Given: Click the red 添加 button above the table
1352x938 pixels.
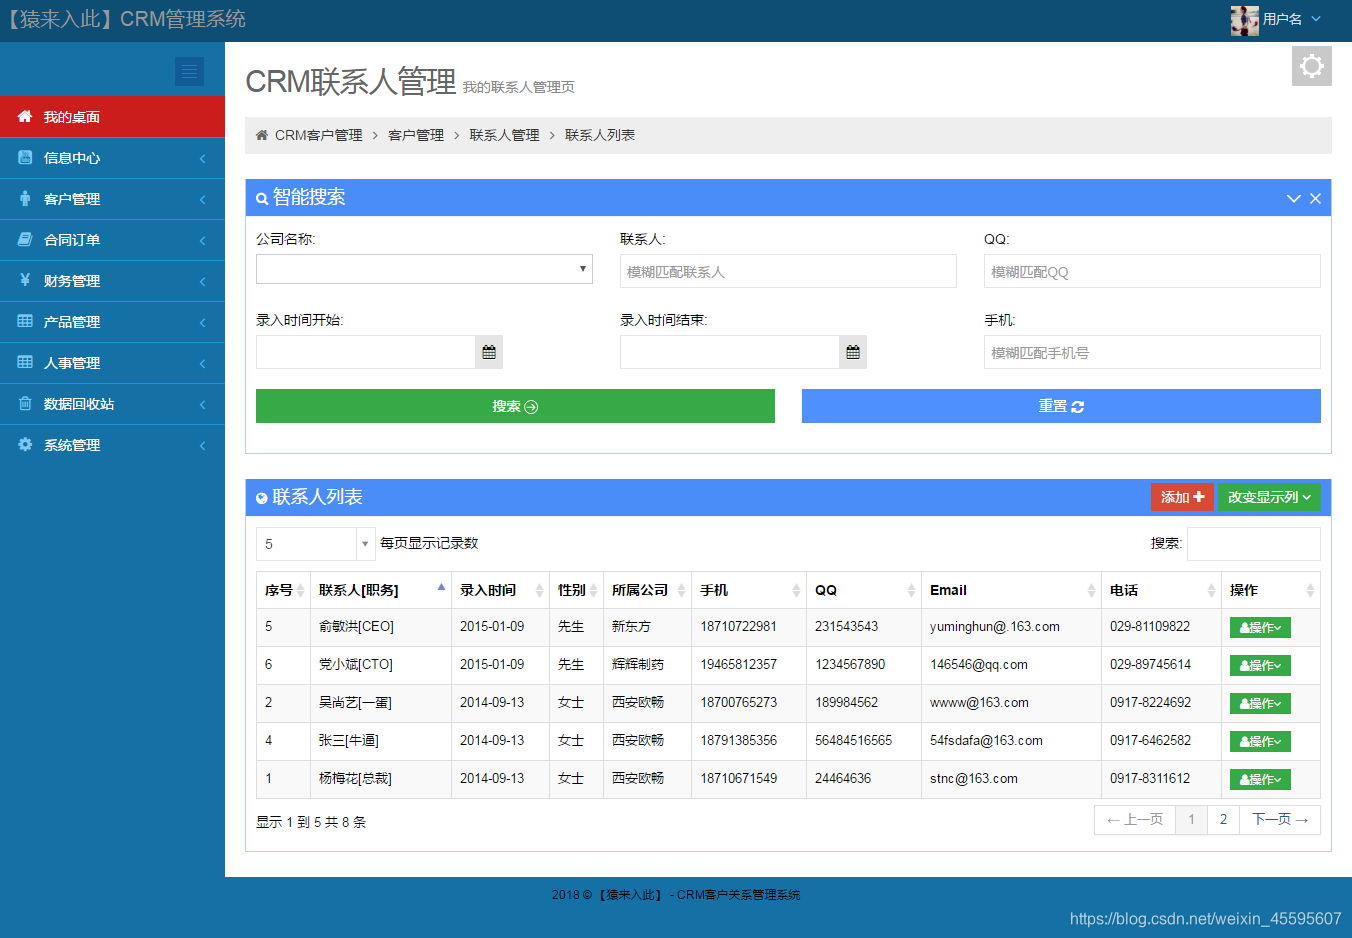Looking at the screenshot, I should click(x=1182, y=497).
